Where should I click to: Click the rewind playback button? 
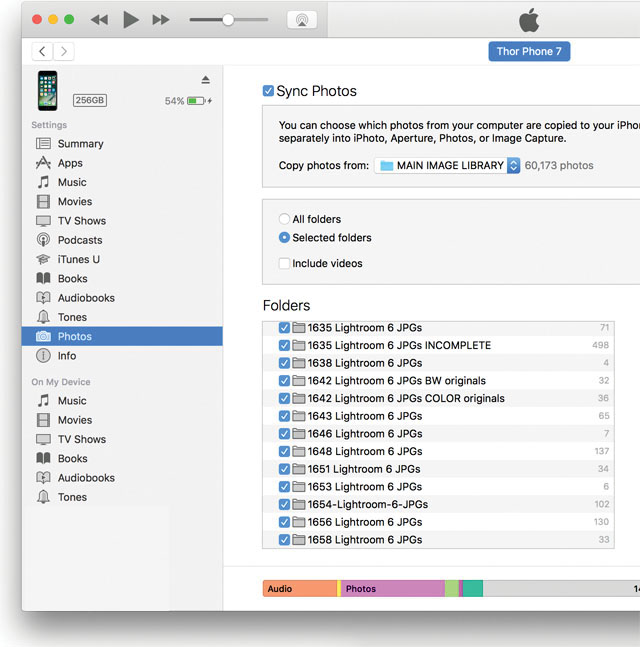point(99,19)
